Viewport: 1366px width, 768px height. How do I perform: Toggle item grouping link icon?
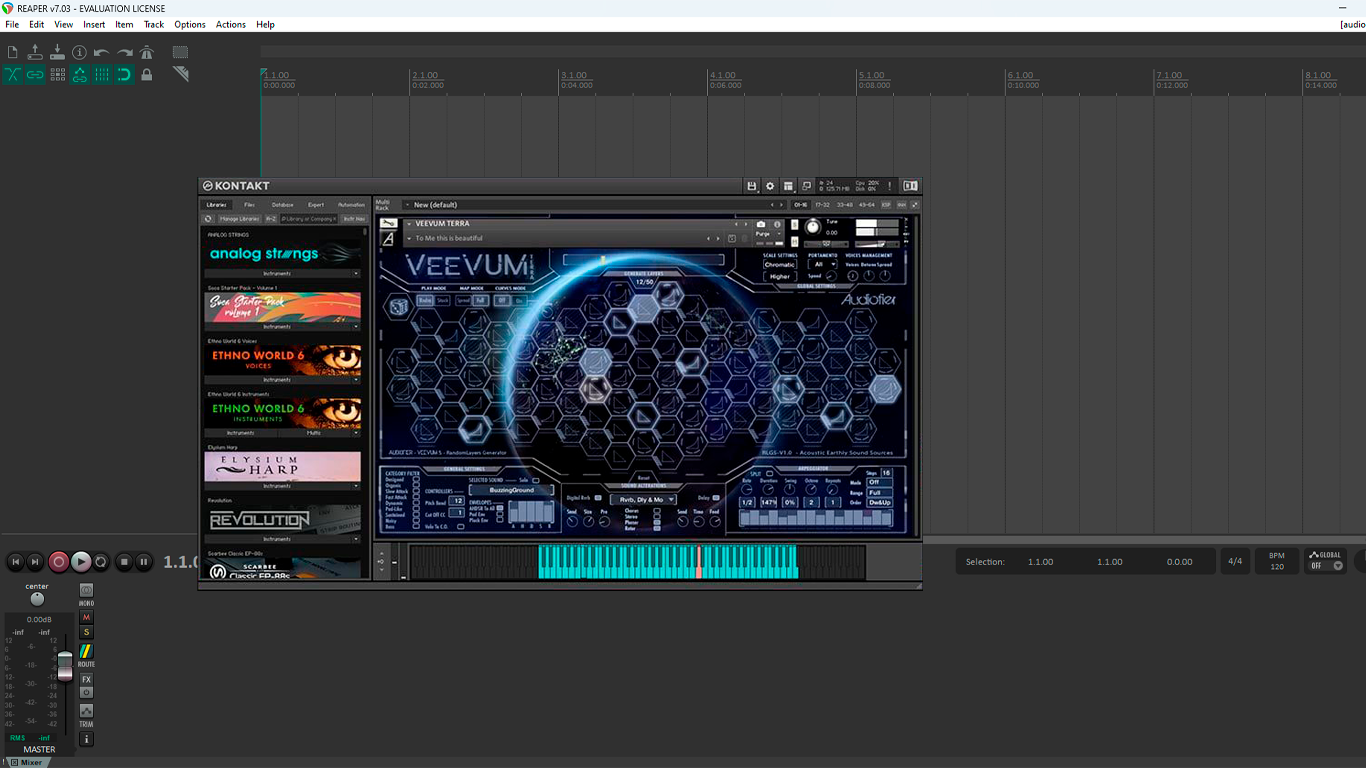click(35, 74)
